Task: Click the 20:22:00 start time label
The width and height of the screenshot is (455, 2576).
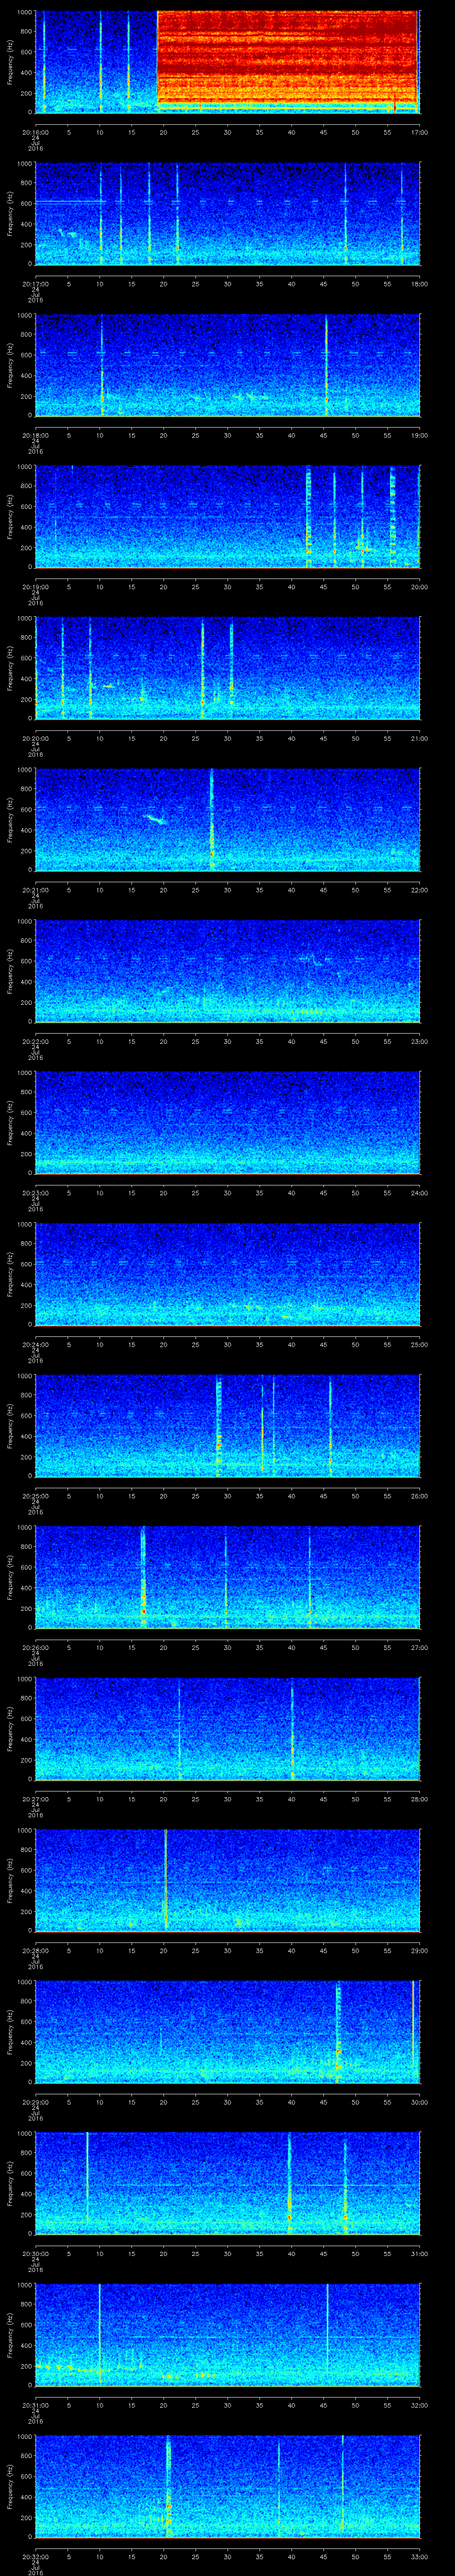Action: 35,1041
